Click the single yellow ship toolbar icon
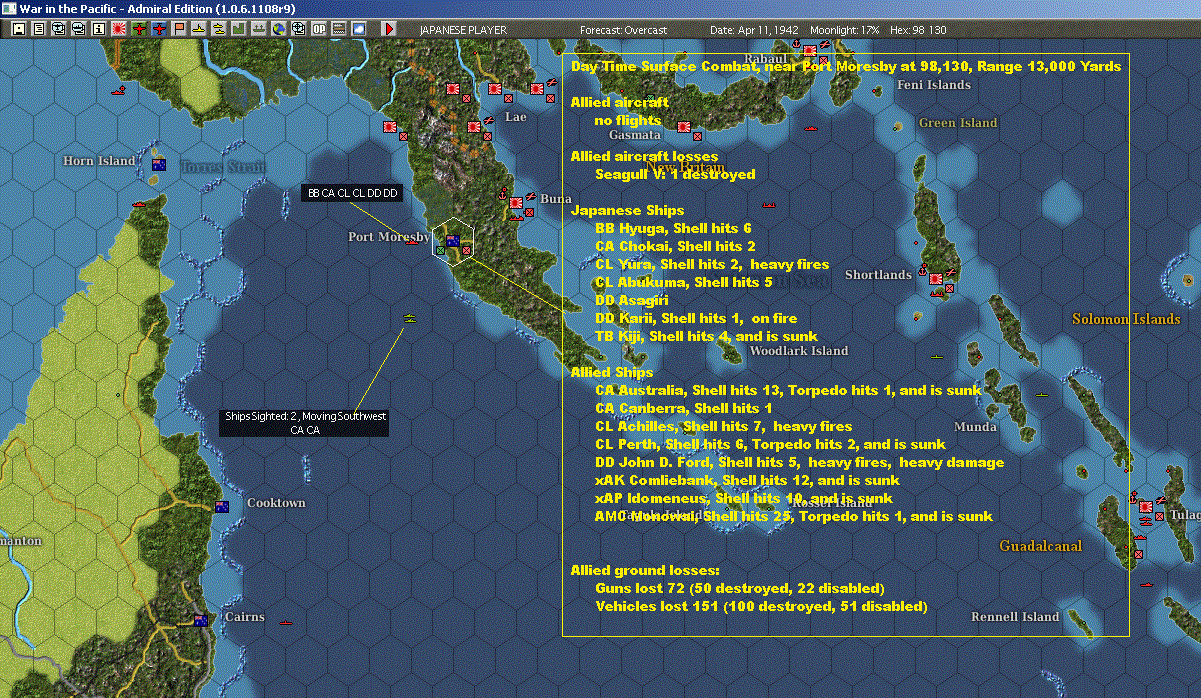Screen dimensions: 1201x698 (x=199, y=29)
